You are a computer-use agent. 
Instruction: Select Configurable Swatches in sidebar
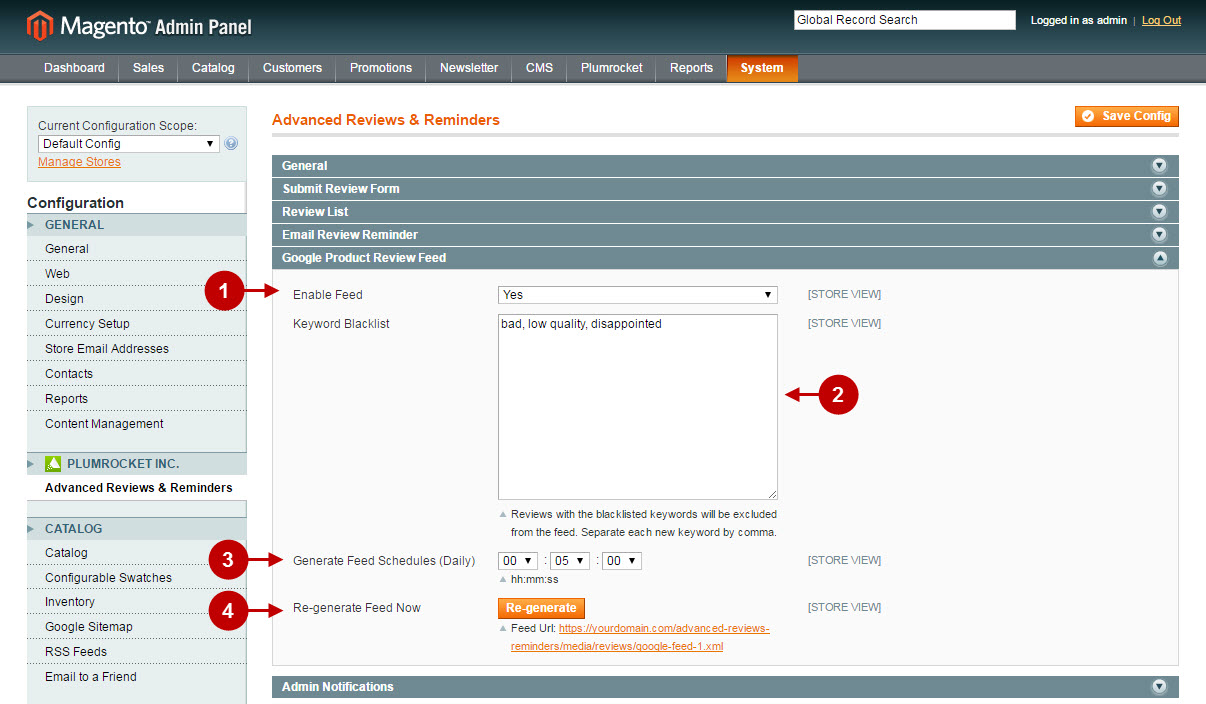(x=108, y=578)
